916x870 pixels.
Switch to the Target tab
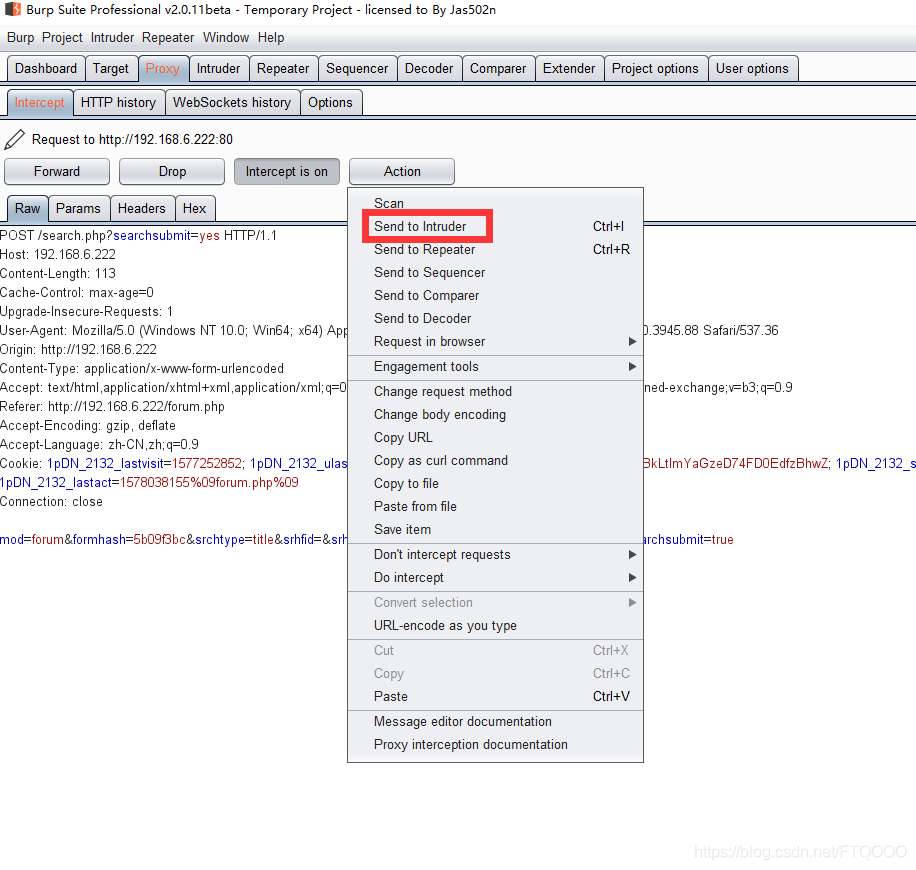[111, 69]
